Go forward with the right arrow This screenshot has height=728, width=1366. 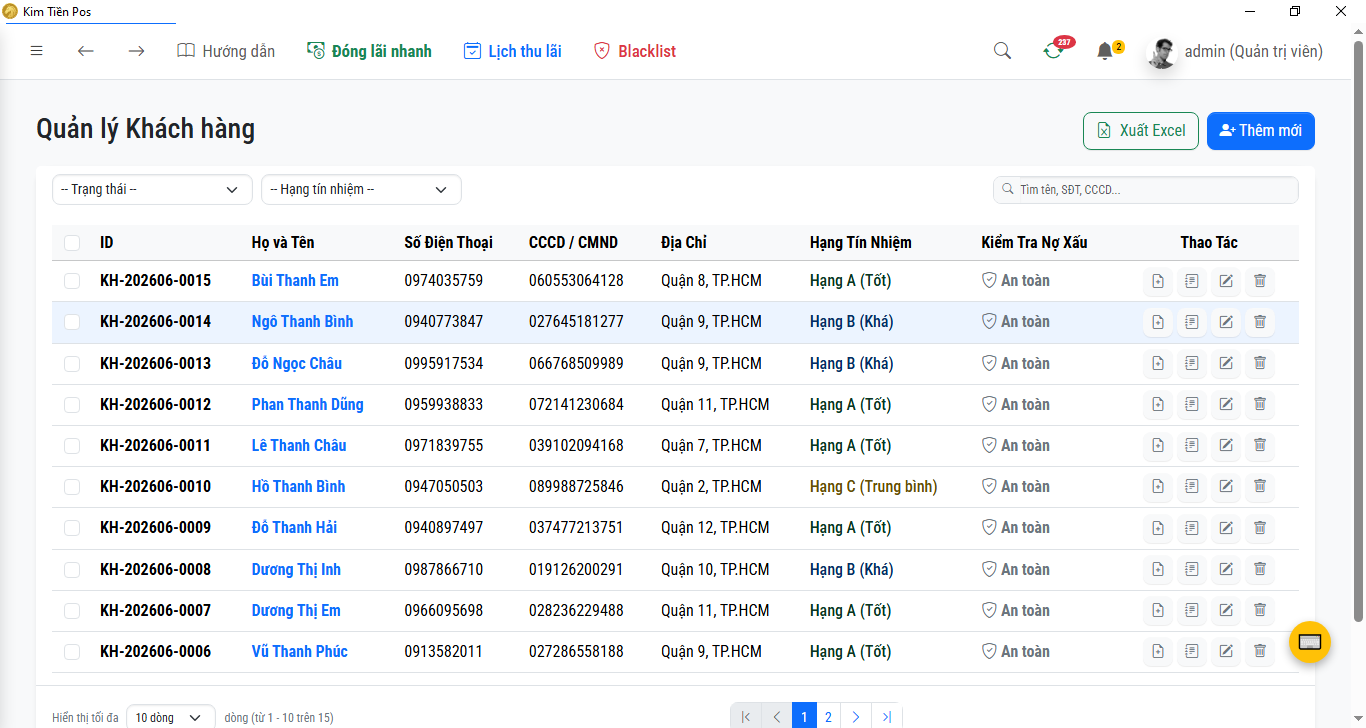click(x=136, y=51)
